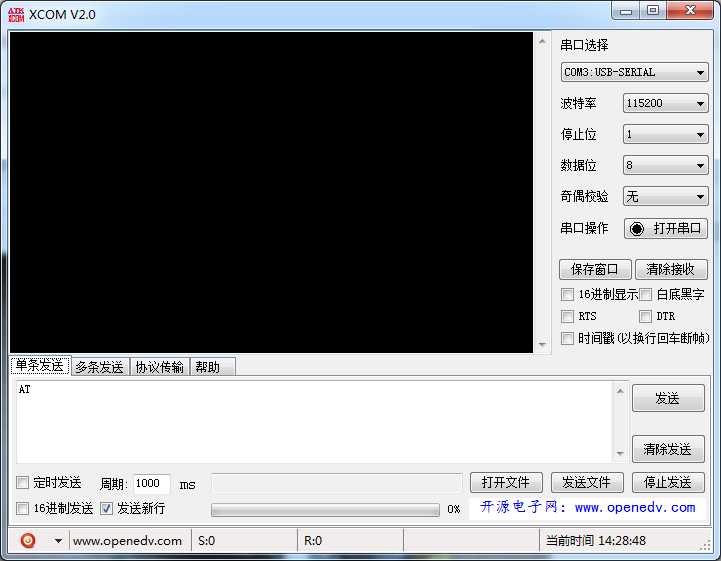This screenshot has width=721, height=561.
Task: Toggle the DTR checkbox
Action: (646, 316)
